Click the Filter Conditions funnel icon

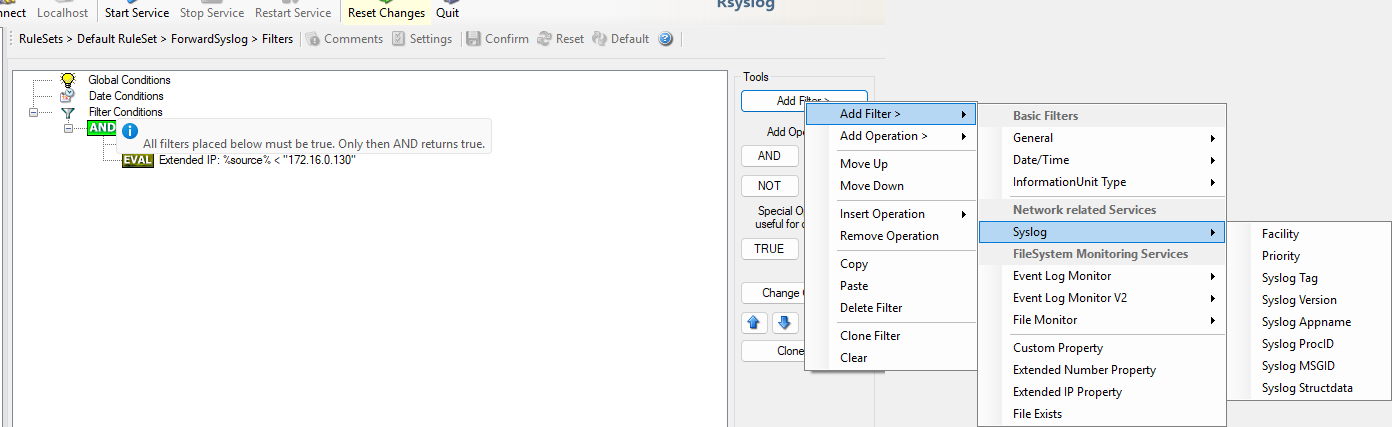tap(68, 112)
